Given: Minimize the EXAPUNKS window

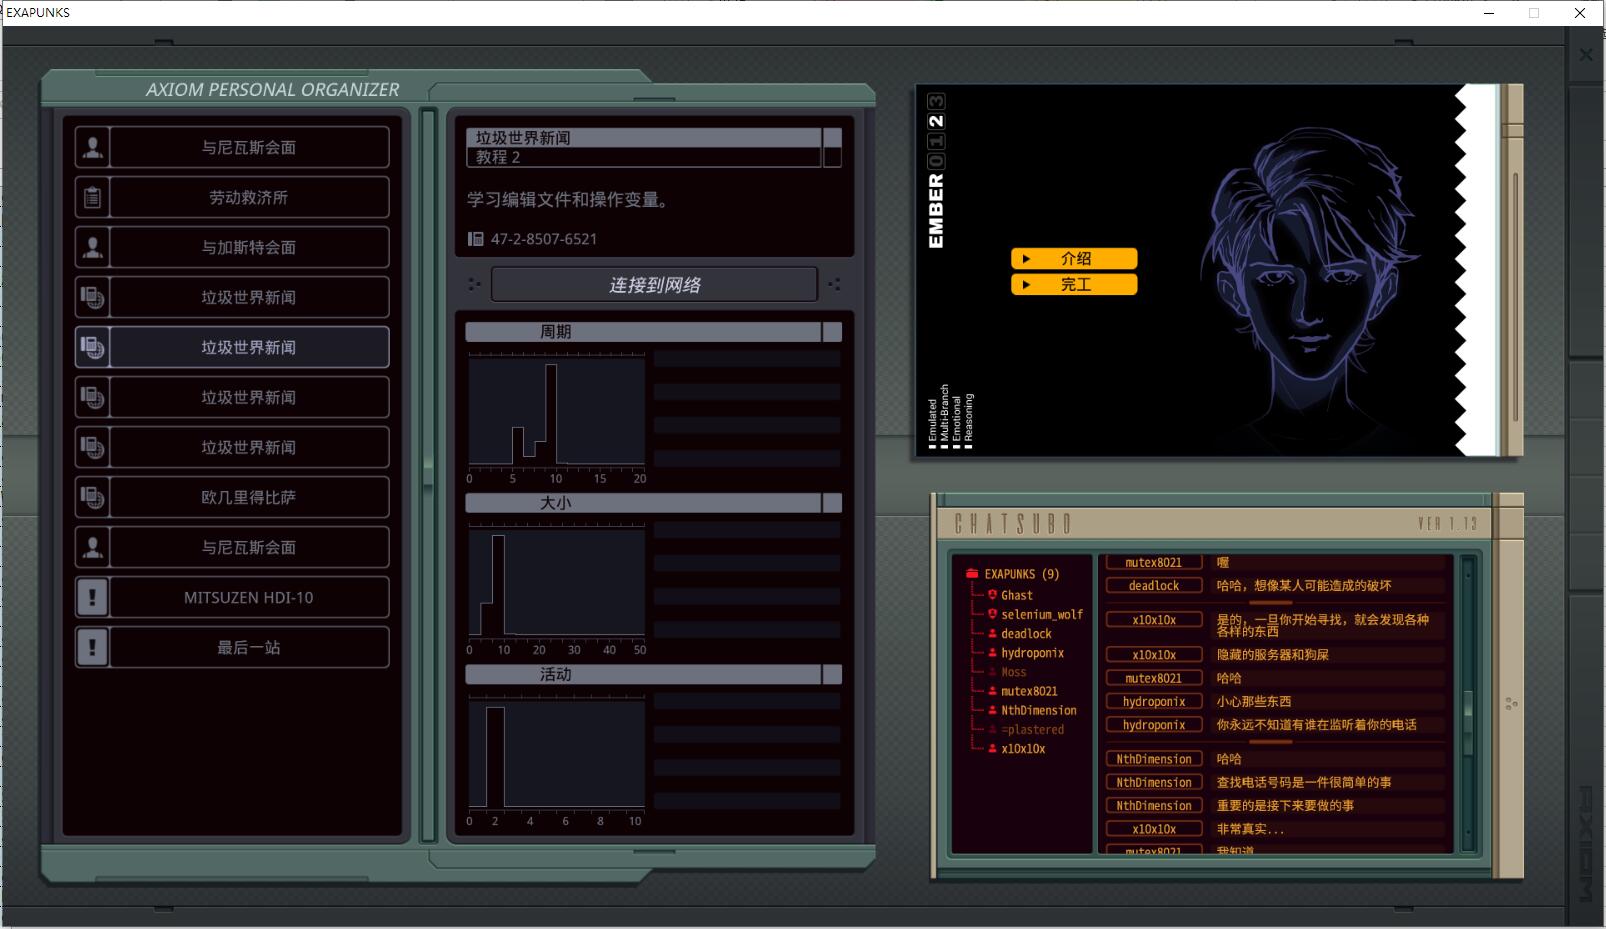Looking at the screenshot, I should [x=1488, y=13].
